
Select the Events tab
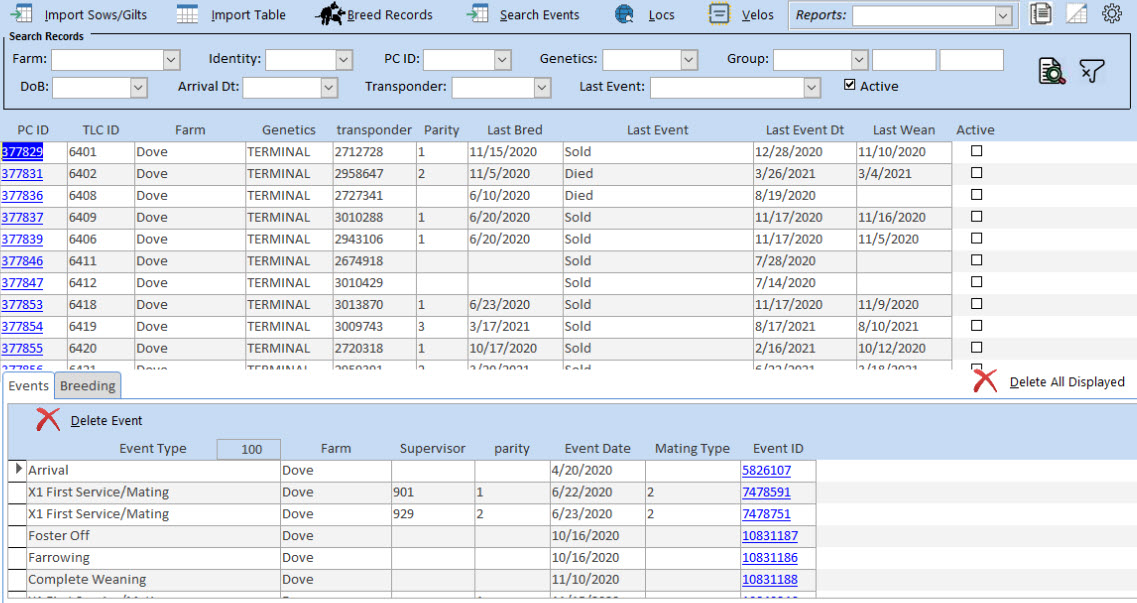click(x=28, y=386)
